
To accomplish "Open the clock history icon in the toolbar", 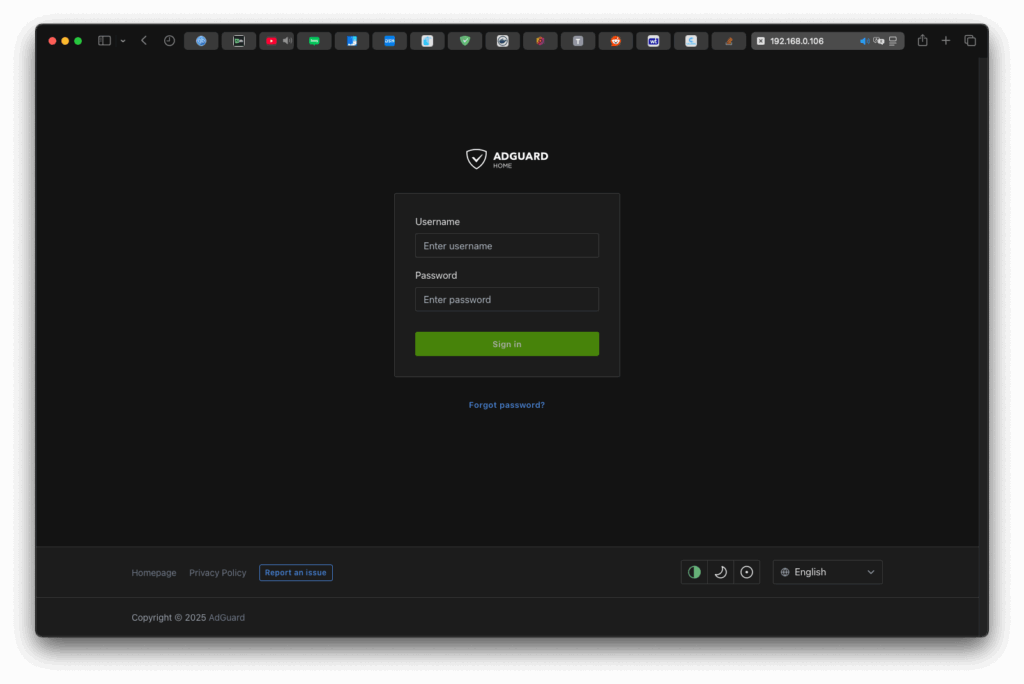I will pos(169,41).
